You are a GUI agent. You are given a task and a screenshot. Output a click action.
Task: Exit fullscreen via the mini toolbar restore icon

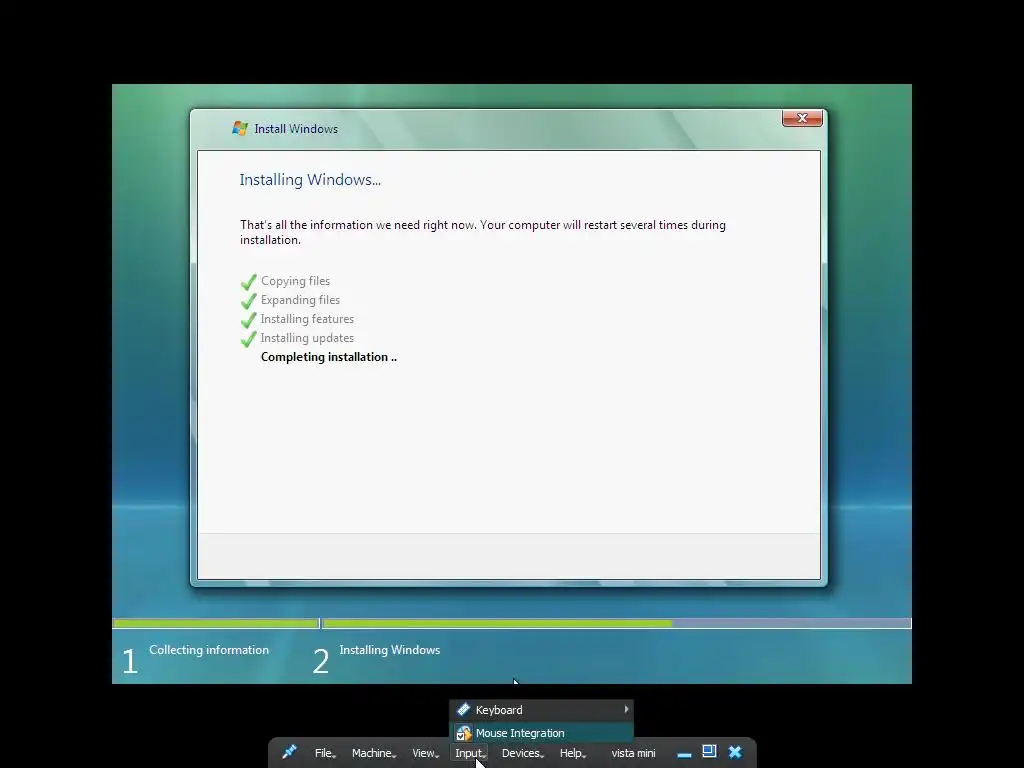(709, 752)
